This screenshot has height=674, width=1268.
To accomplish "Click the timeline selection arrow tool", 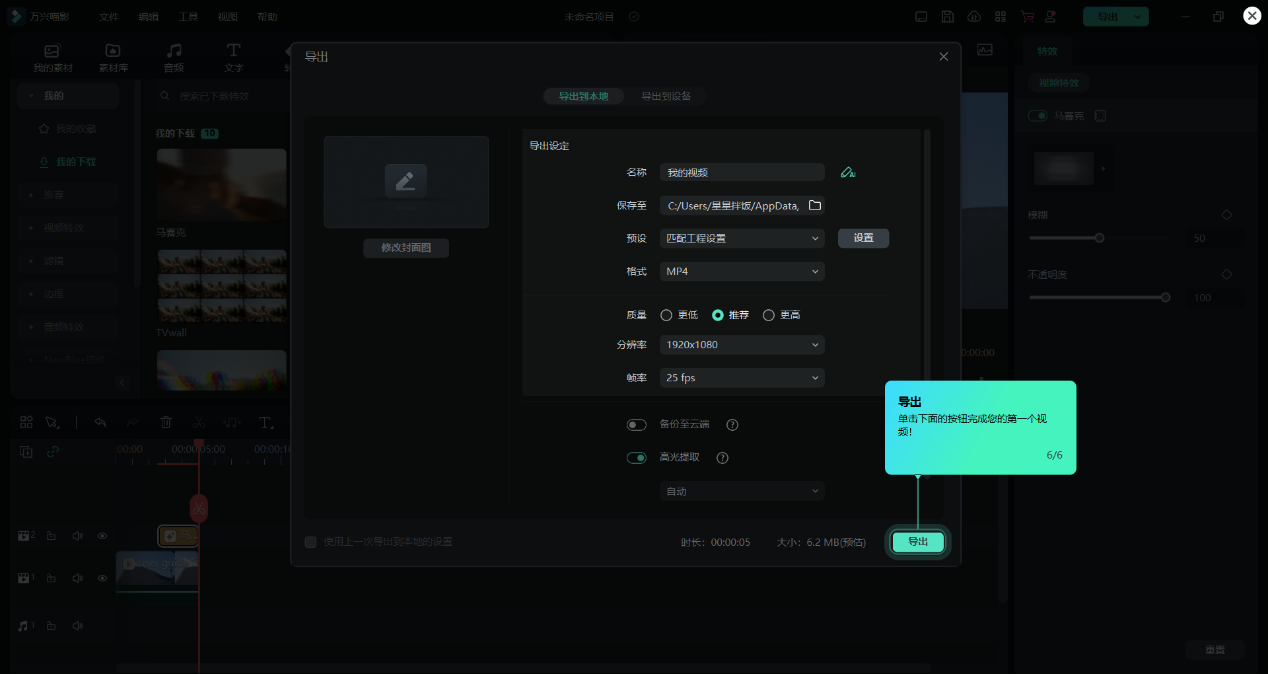I will coord(52,422).
